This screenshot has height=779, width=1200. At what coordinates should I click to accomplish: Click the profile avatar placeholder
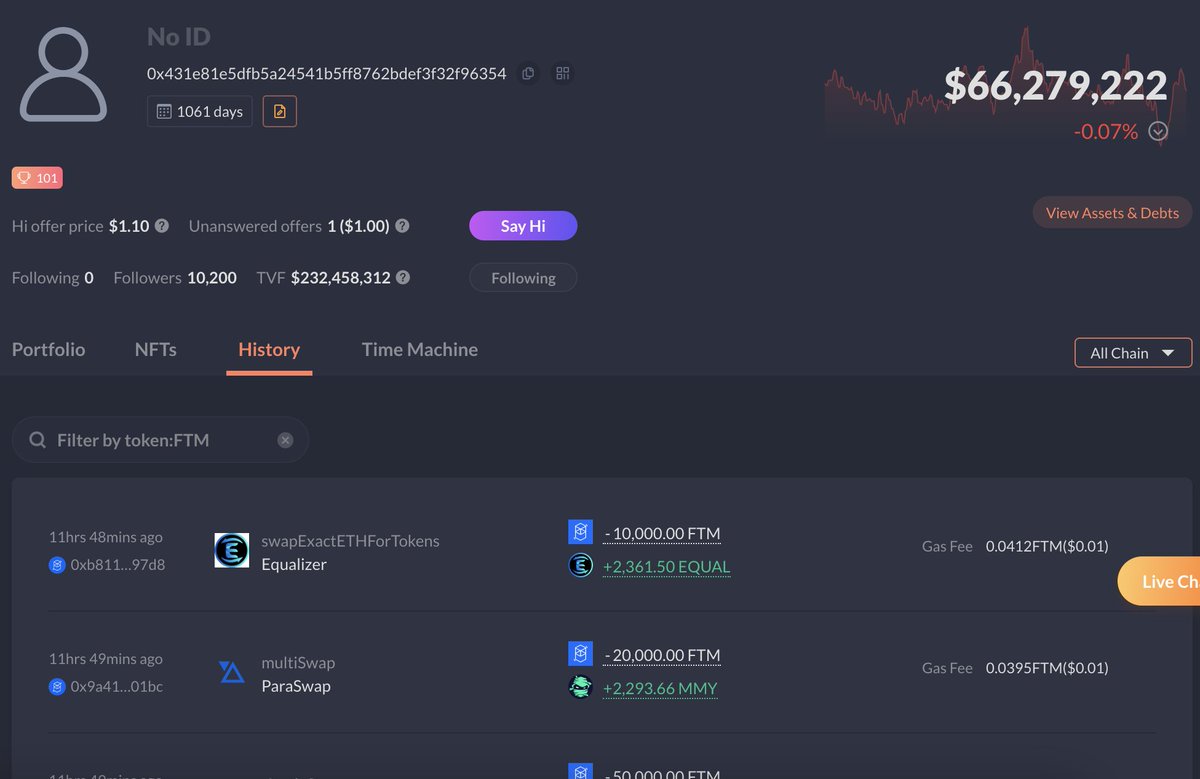63,75
